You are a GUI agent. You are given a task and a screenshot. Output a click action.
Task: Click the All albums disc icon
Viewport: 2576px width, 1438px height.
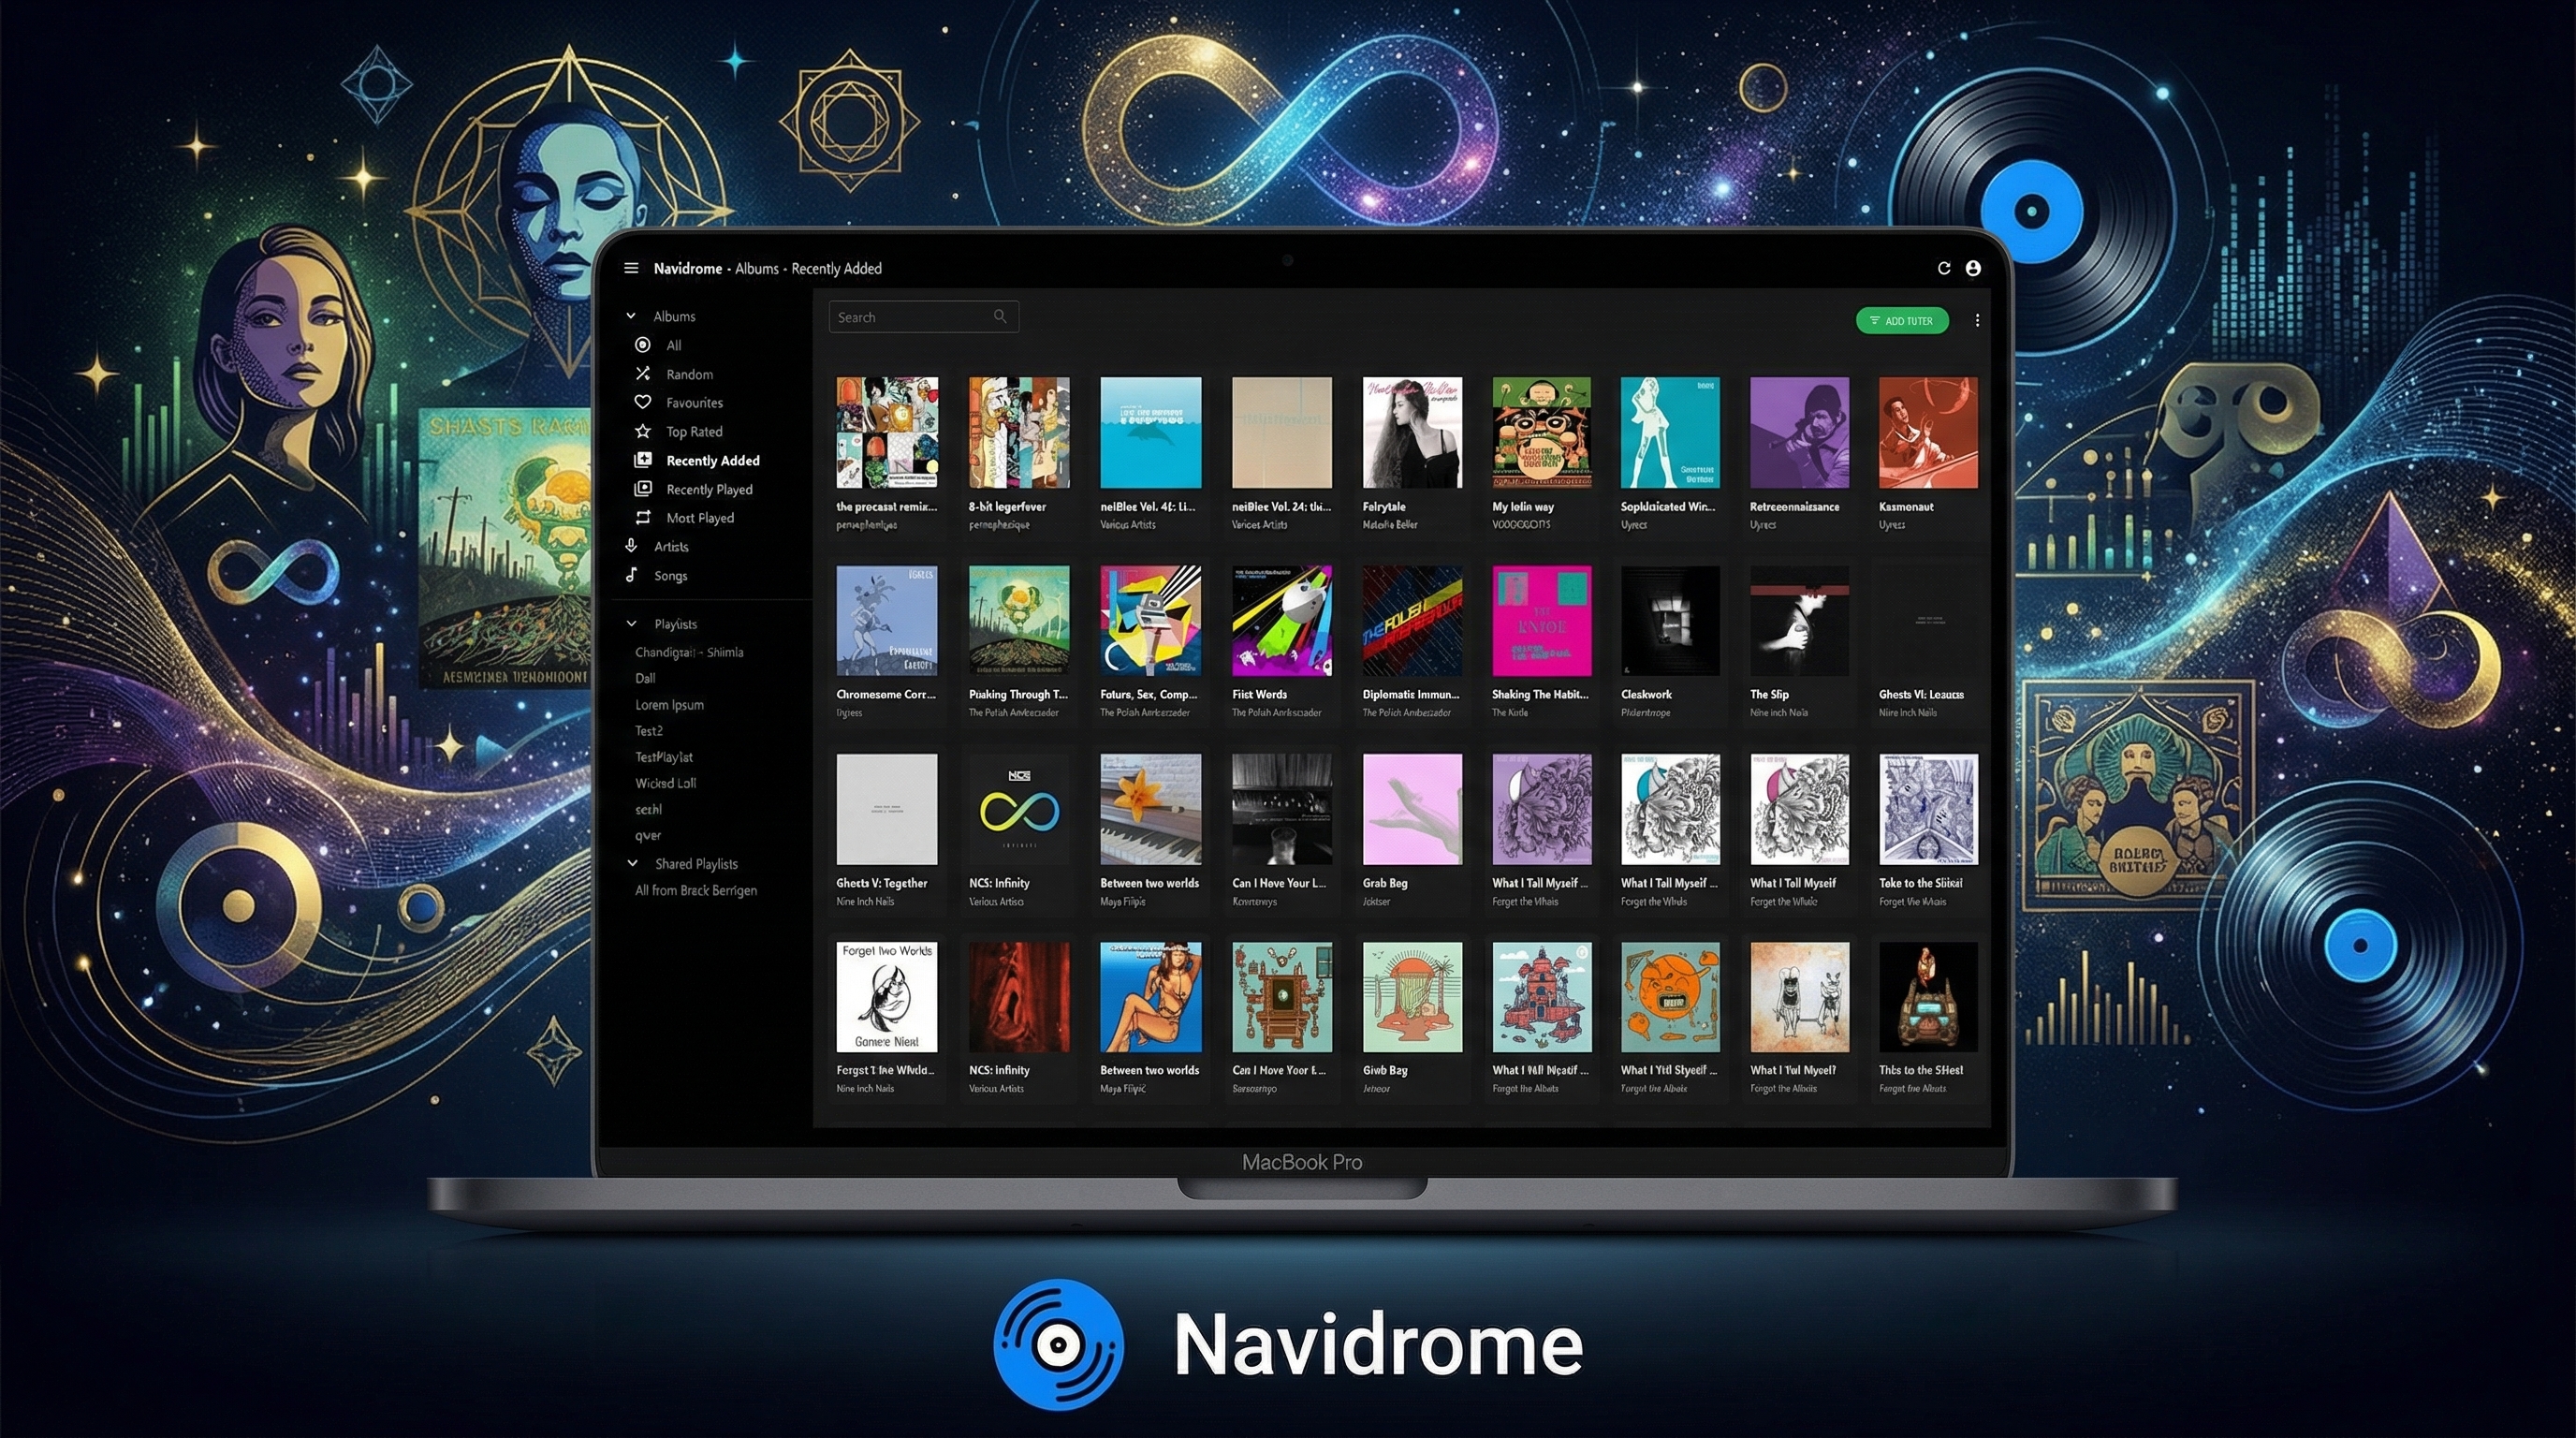point(643,345)
